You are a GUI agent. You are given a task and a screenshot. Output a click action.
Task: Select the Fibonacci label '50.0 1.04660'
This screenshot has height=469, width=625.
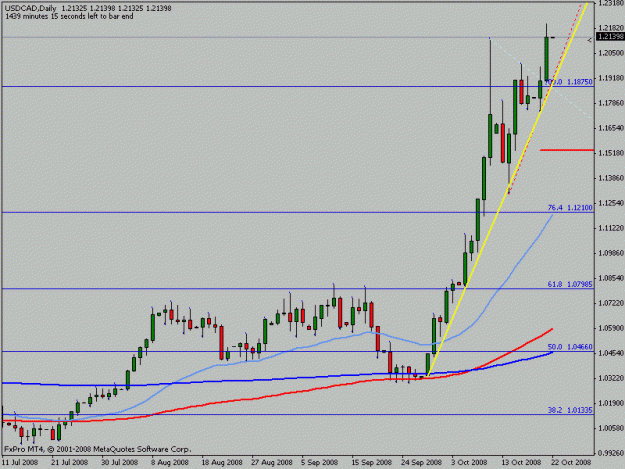(x=570, y=347)
